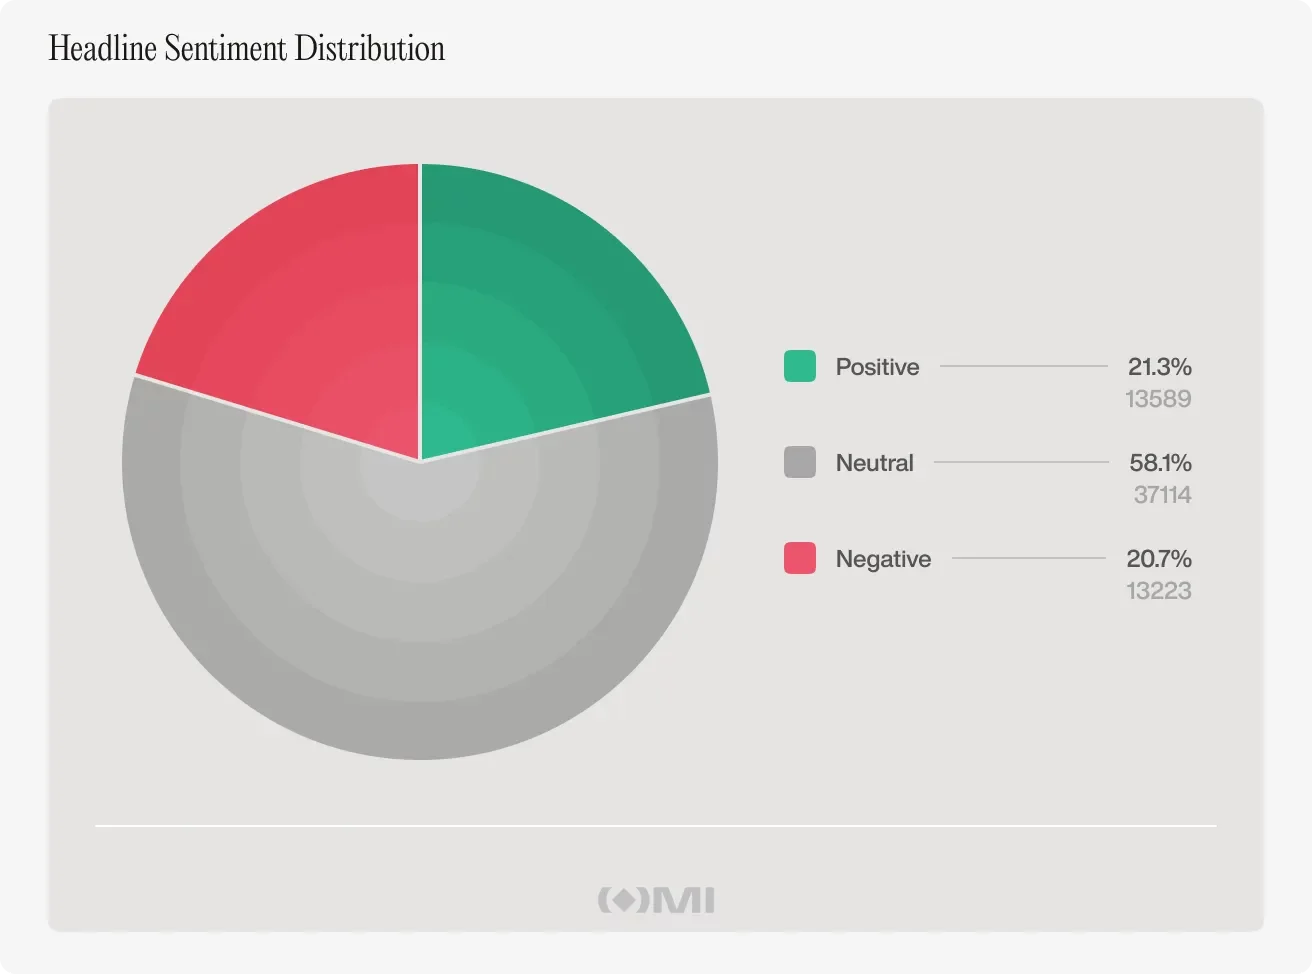Click the 13223 negative headline count
The image size is (1312, 974).
pyautogui.click(x=1158, y=591)
